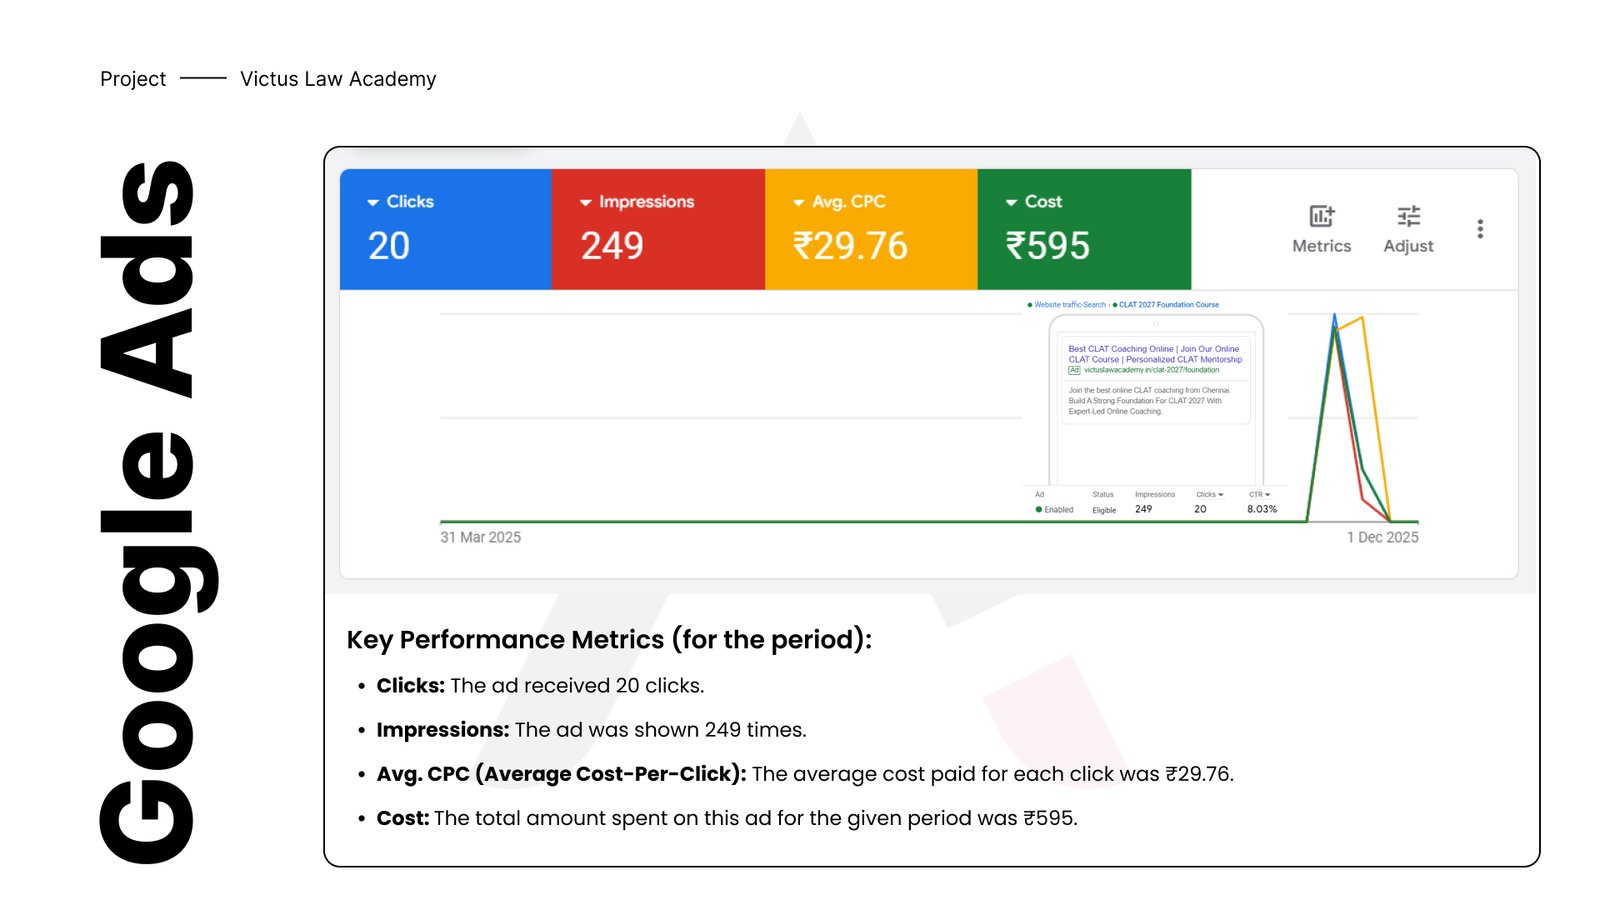Sort by the Clicks column header
Image resolution: width=1600 pixels, height=900 pixels.
click(1208, 494)
